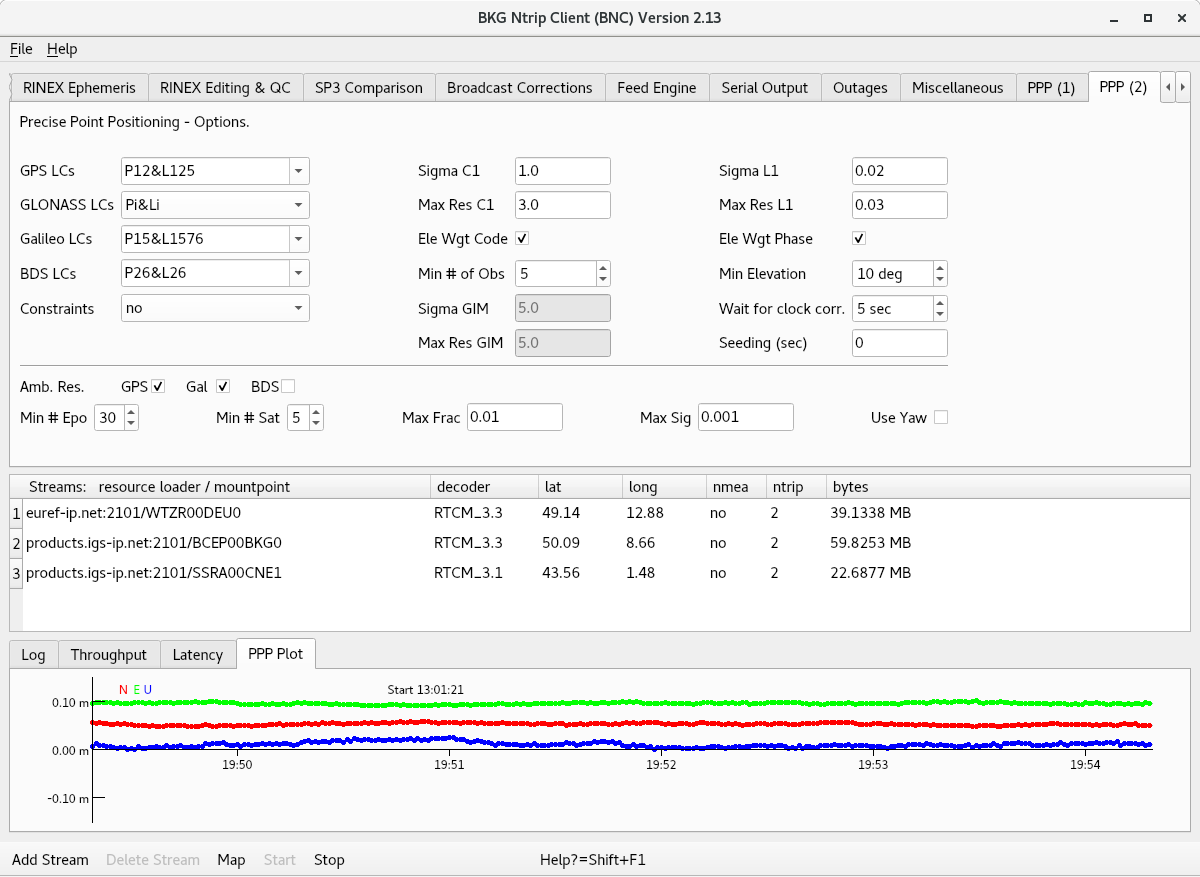The height and width of the screenshot is (877, 1200).
Task: Enable BDS ambiguity resolution checkbox
Action: 288,386
